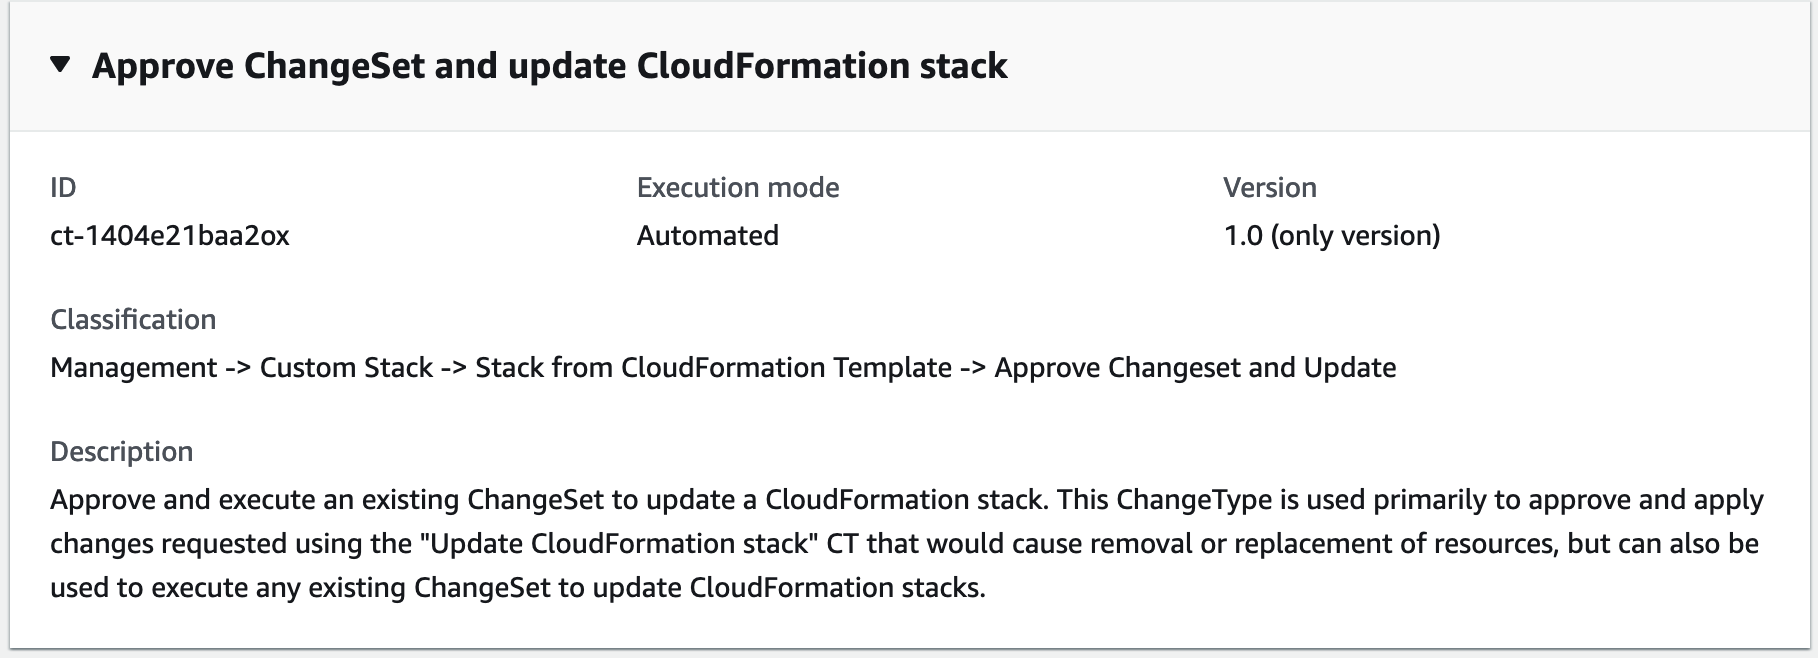Click the Classification label
Image resolution: width=1818 pixels, height=658 pixels.
(x=133, y=319)
